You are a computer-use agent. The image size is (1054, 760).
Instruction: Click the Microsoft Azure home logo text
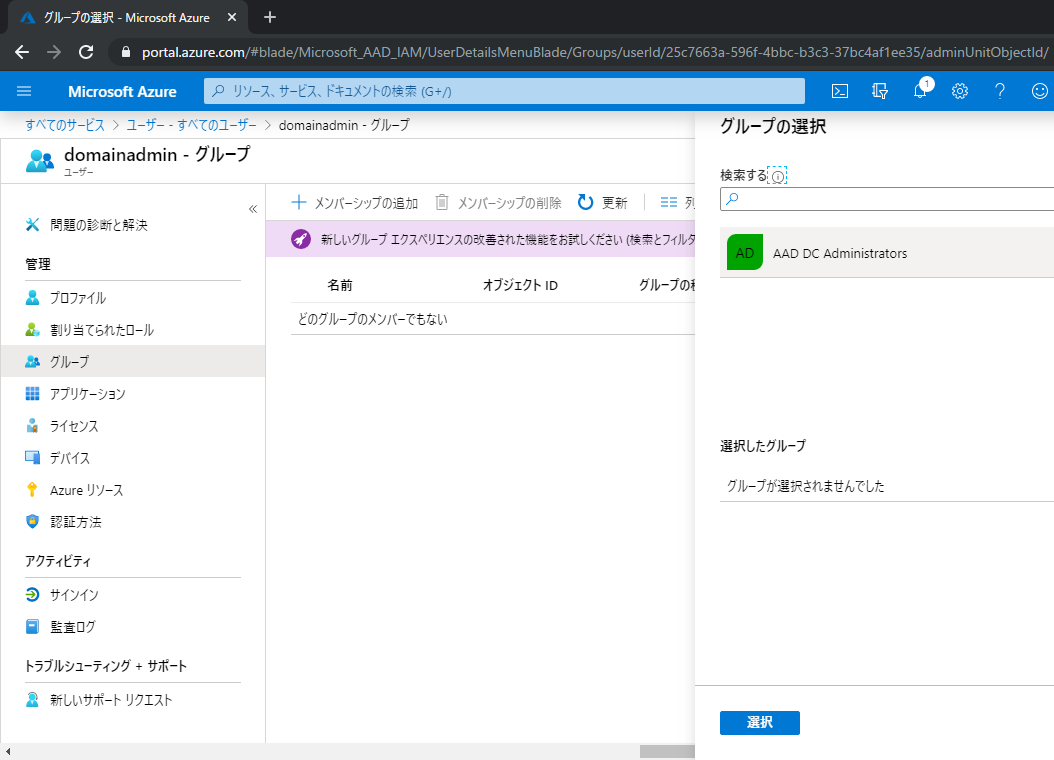[122, 91]
